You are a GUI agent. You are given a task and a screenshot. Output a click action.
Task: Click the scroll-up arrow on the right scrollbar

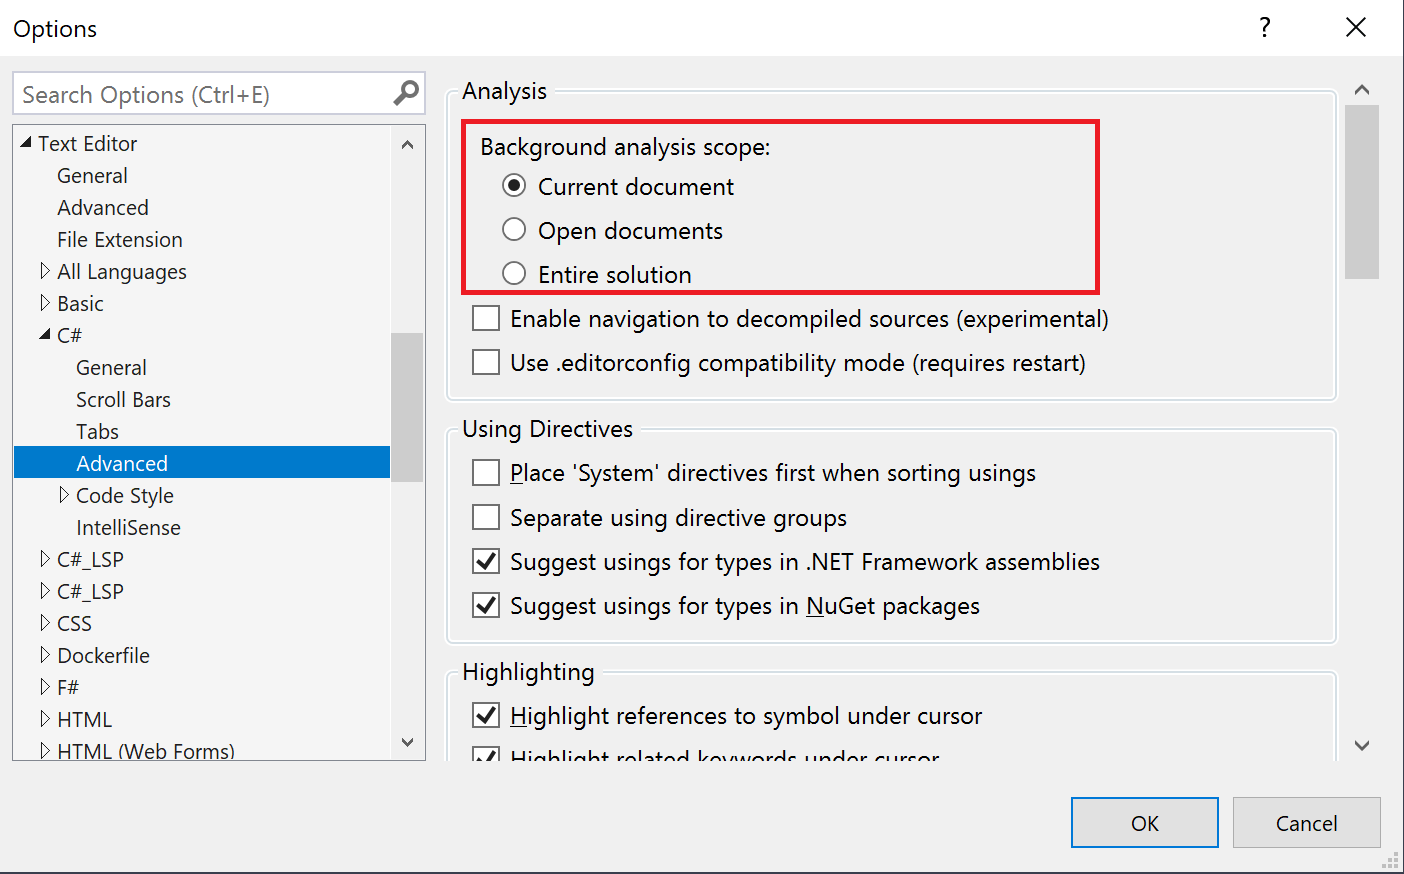(x=1362, y=89)
